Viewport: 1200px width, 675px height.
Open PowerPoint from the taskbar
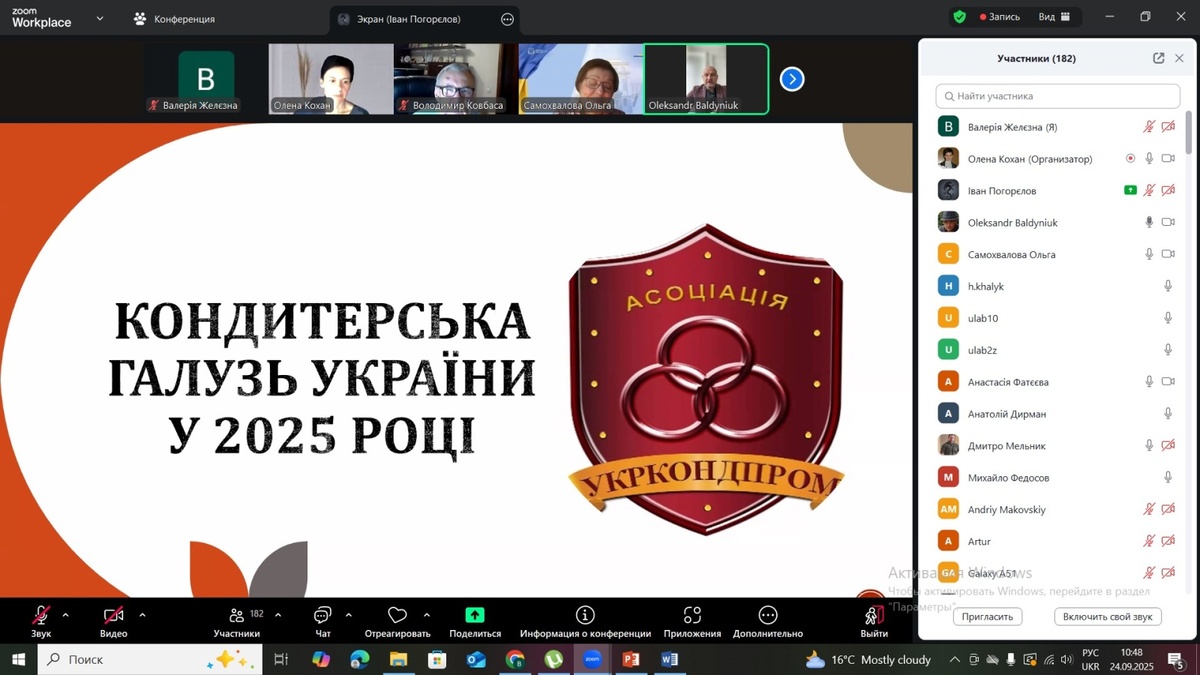(x=631, y=659)
